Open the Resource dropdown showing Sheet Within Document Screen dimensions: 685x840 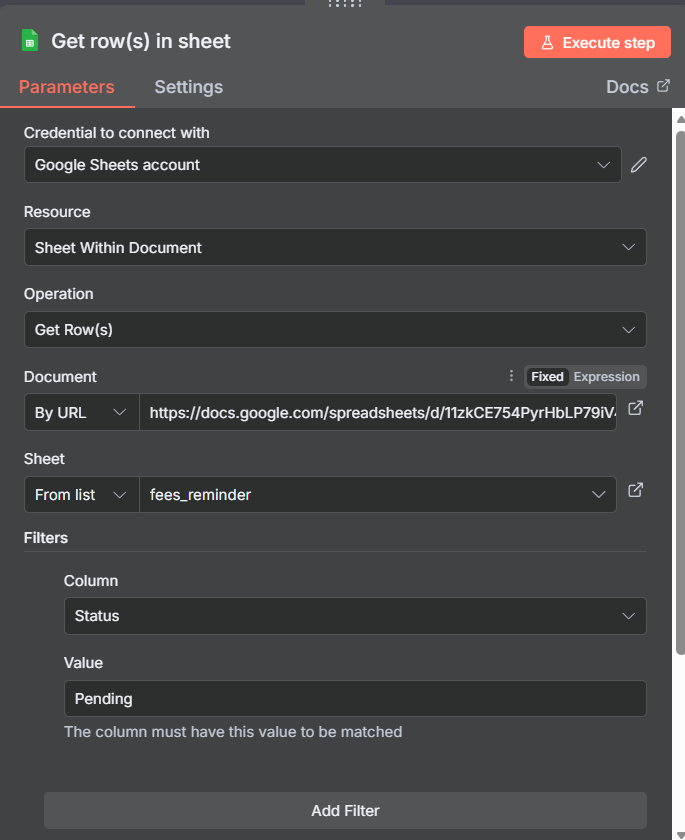[334, 247]
